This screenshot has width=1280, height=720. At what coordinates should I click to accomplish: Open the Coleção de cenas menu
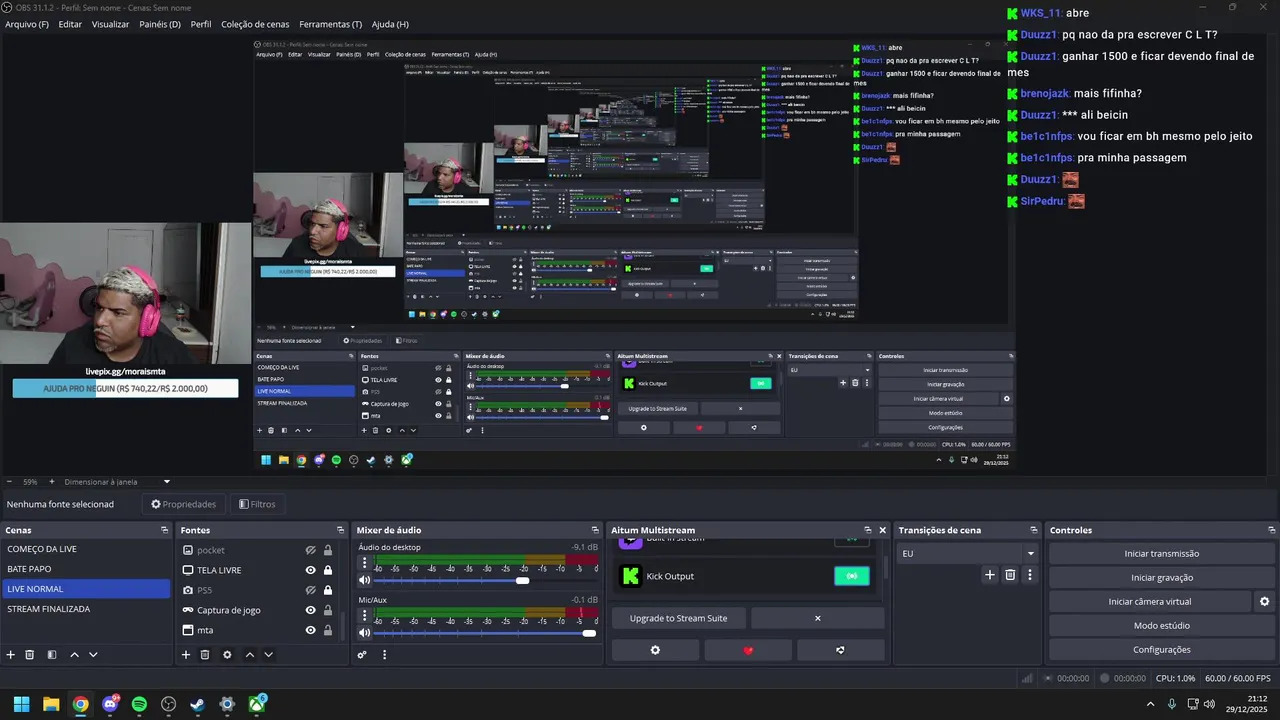tap(255, 24)
